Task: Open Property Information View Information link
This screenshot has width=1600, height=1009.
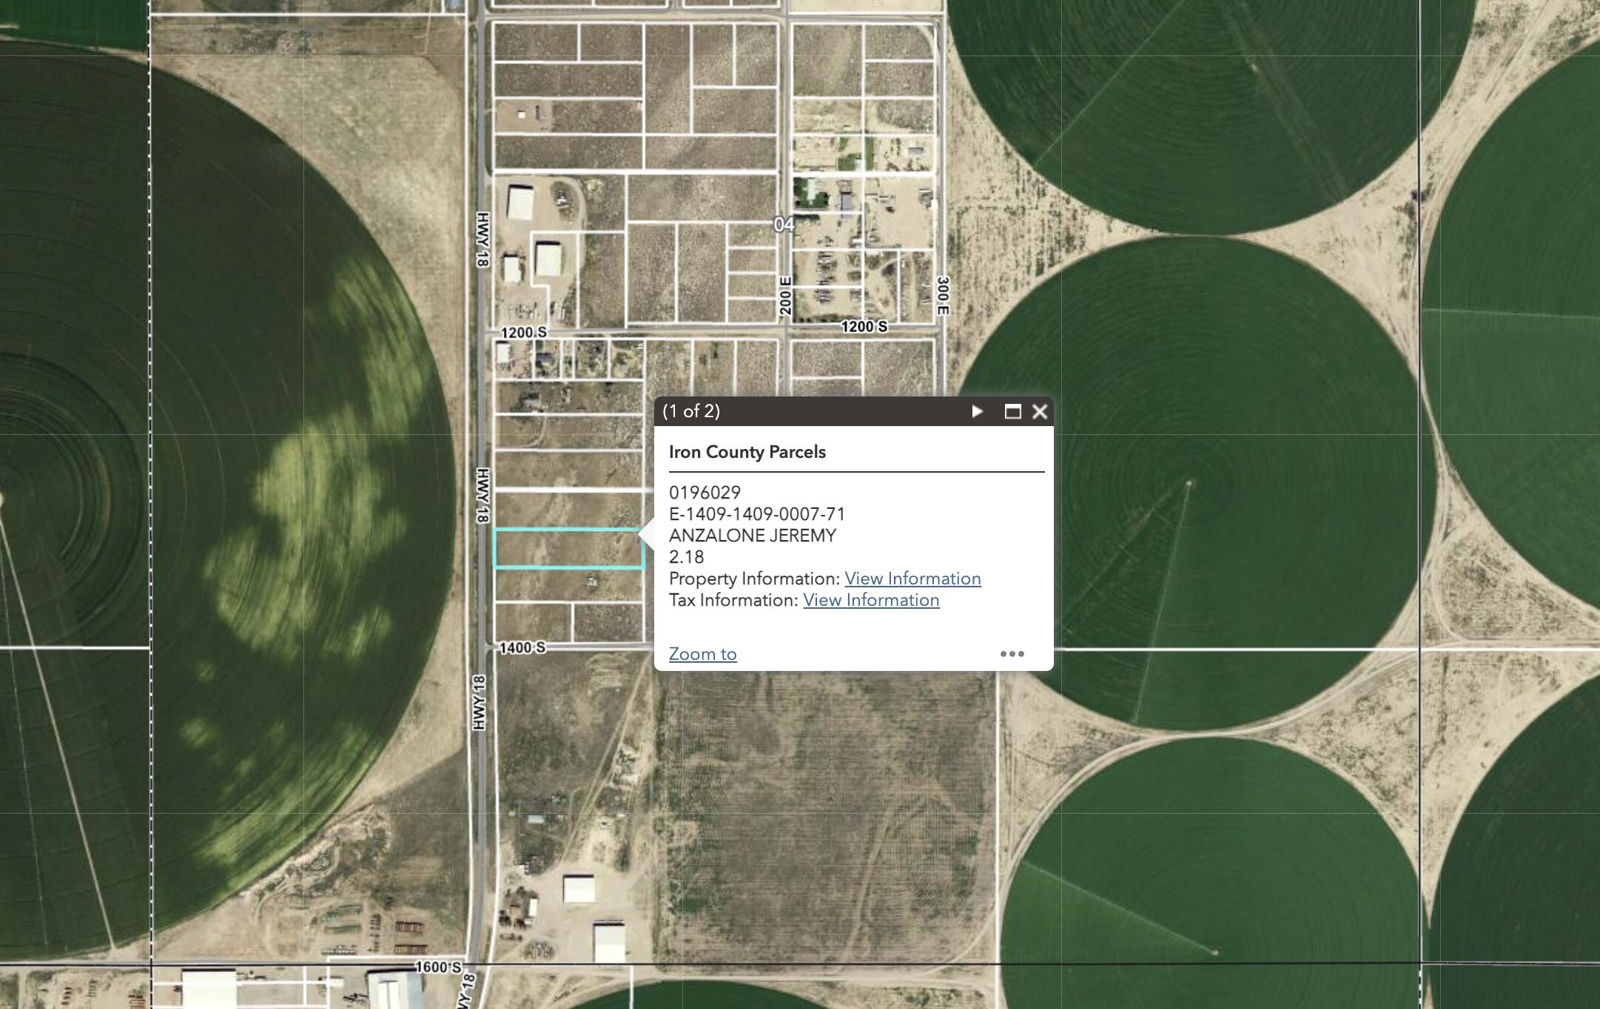Action: pos(912,578)
